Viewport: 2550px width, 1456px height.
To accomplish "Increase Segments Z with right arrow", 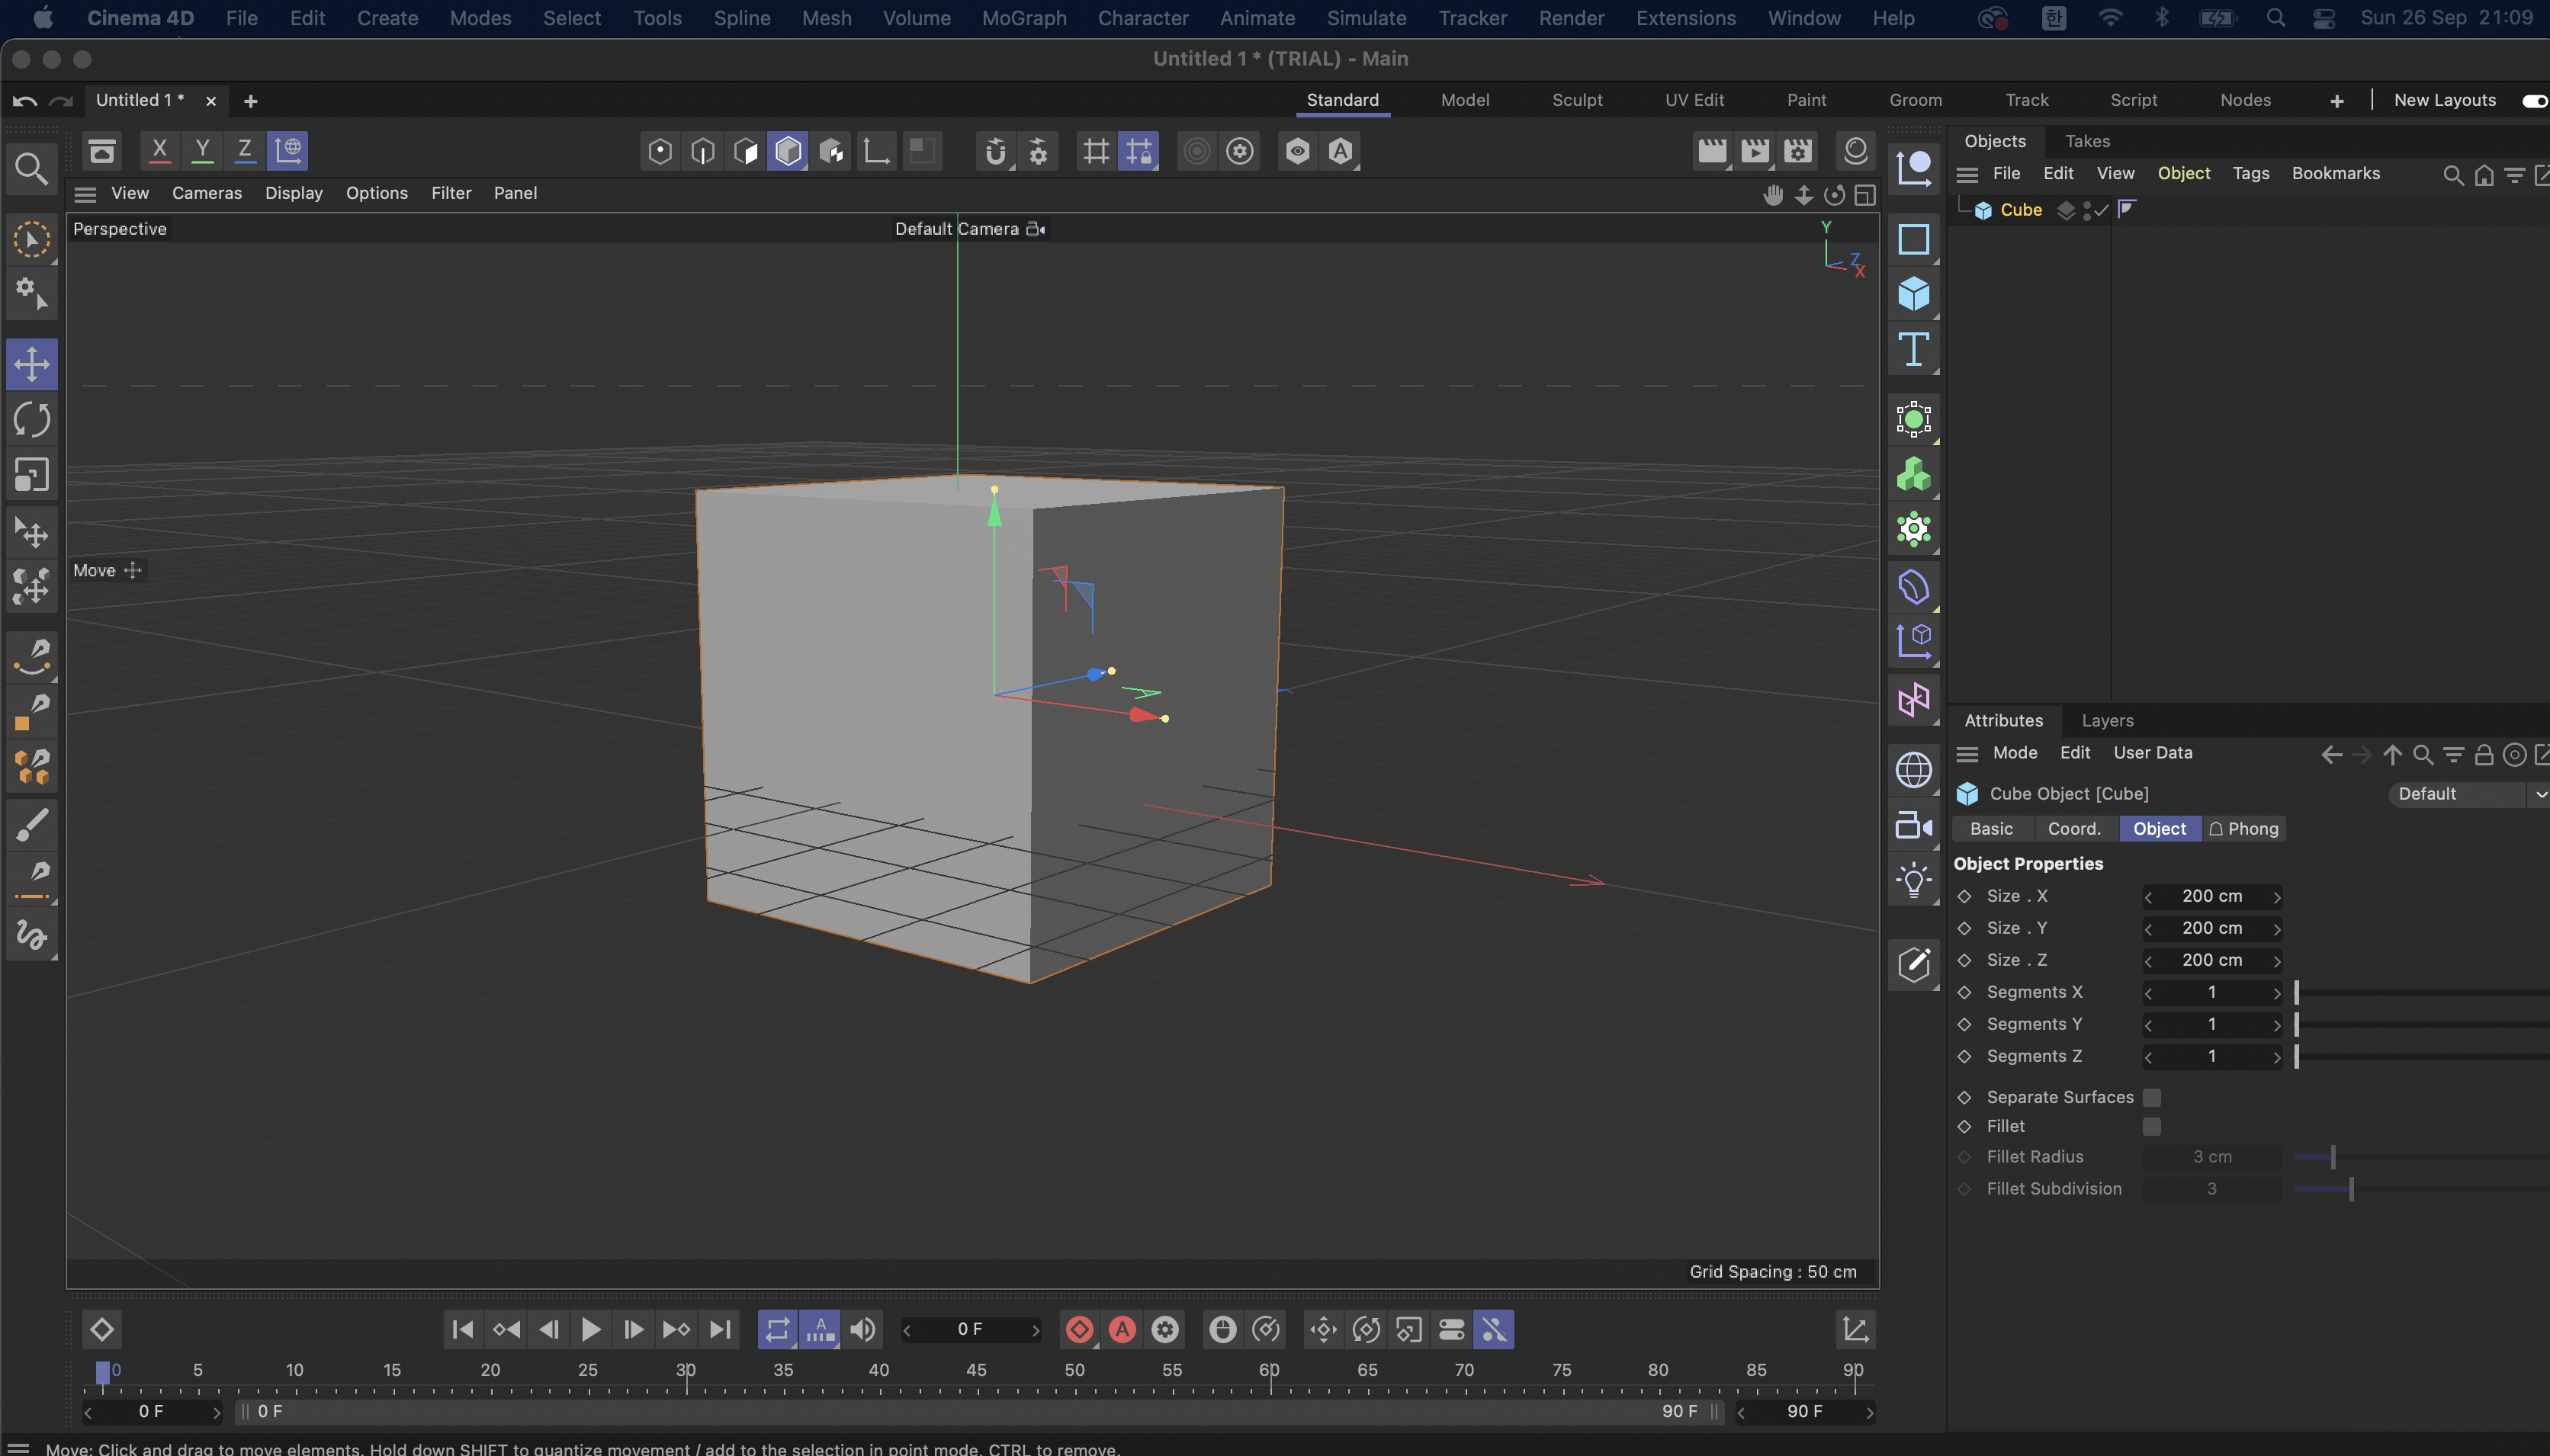I will (x=2277, y=1057).
